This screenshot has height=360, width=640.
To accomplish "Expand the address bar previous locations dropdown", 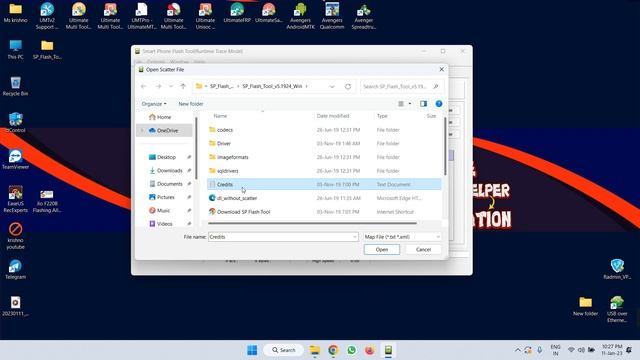I will pyautogui.click(x=332, y=87).
